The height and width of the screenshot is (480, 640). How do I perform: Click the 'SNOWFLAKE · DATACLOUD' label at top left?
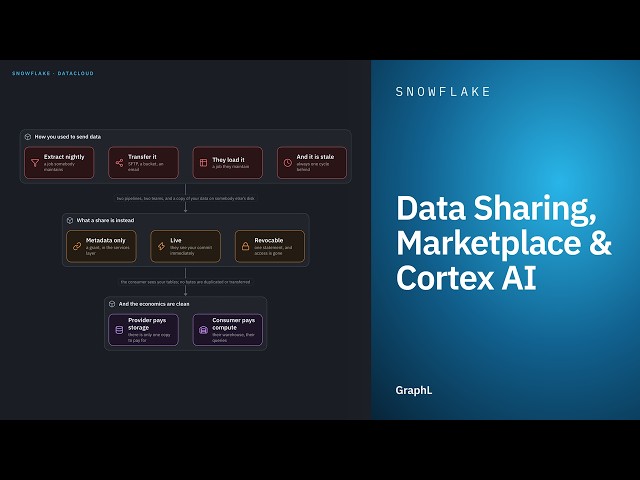coord(53,73)
